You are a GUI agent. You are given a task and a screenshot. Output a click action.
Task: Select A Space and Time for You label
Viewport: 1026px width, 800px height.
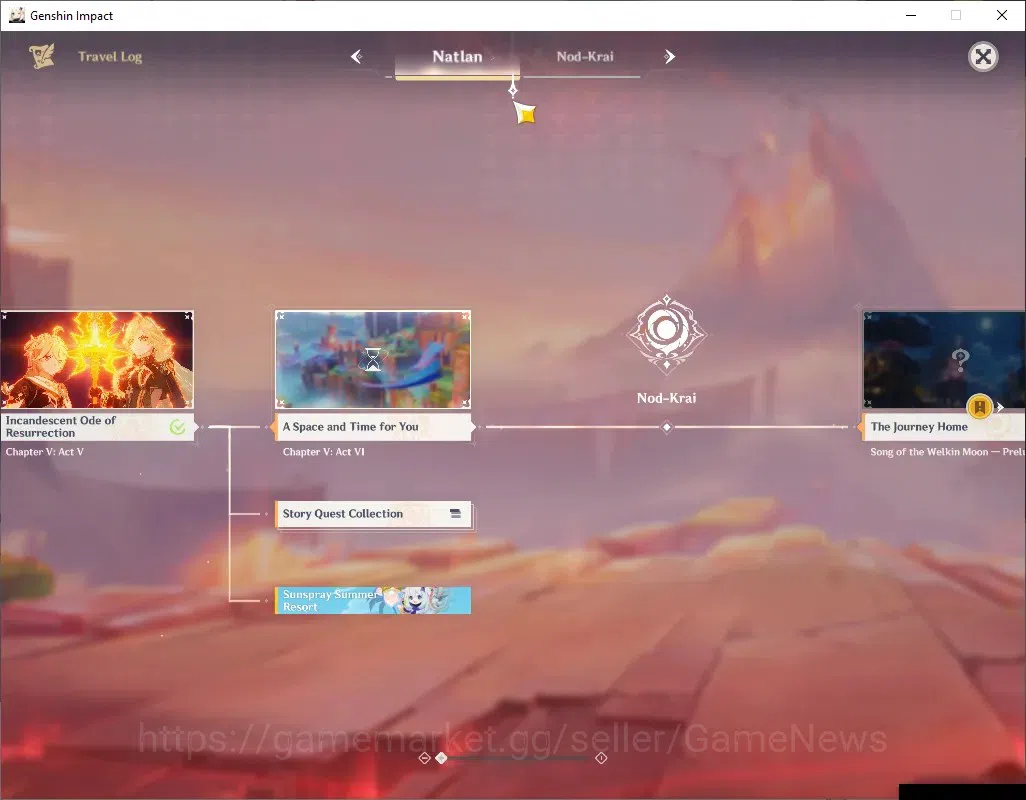tap(372, 427)
